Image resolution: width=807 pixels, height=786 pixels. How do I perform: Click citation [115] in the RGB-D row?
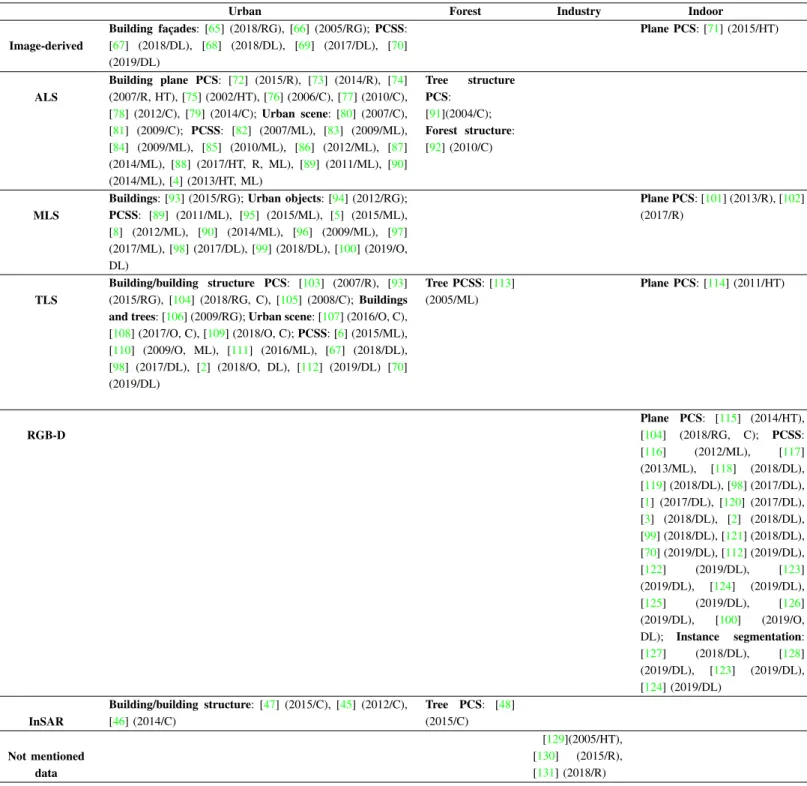click(728, 418)
